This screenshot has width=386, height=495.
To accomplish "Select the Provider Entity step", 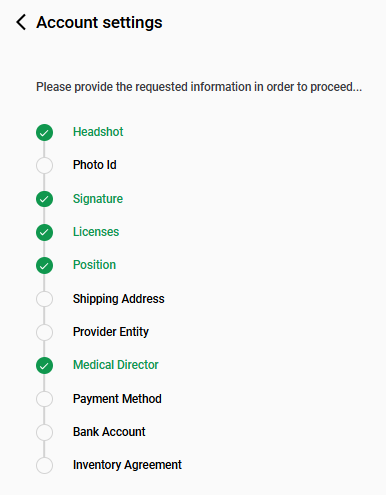I will (x=111, y=332).
